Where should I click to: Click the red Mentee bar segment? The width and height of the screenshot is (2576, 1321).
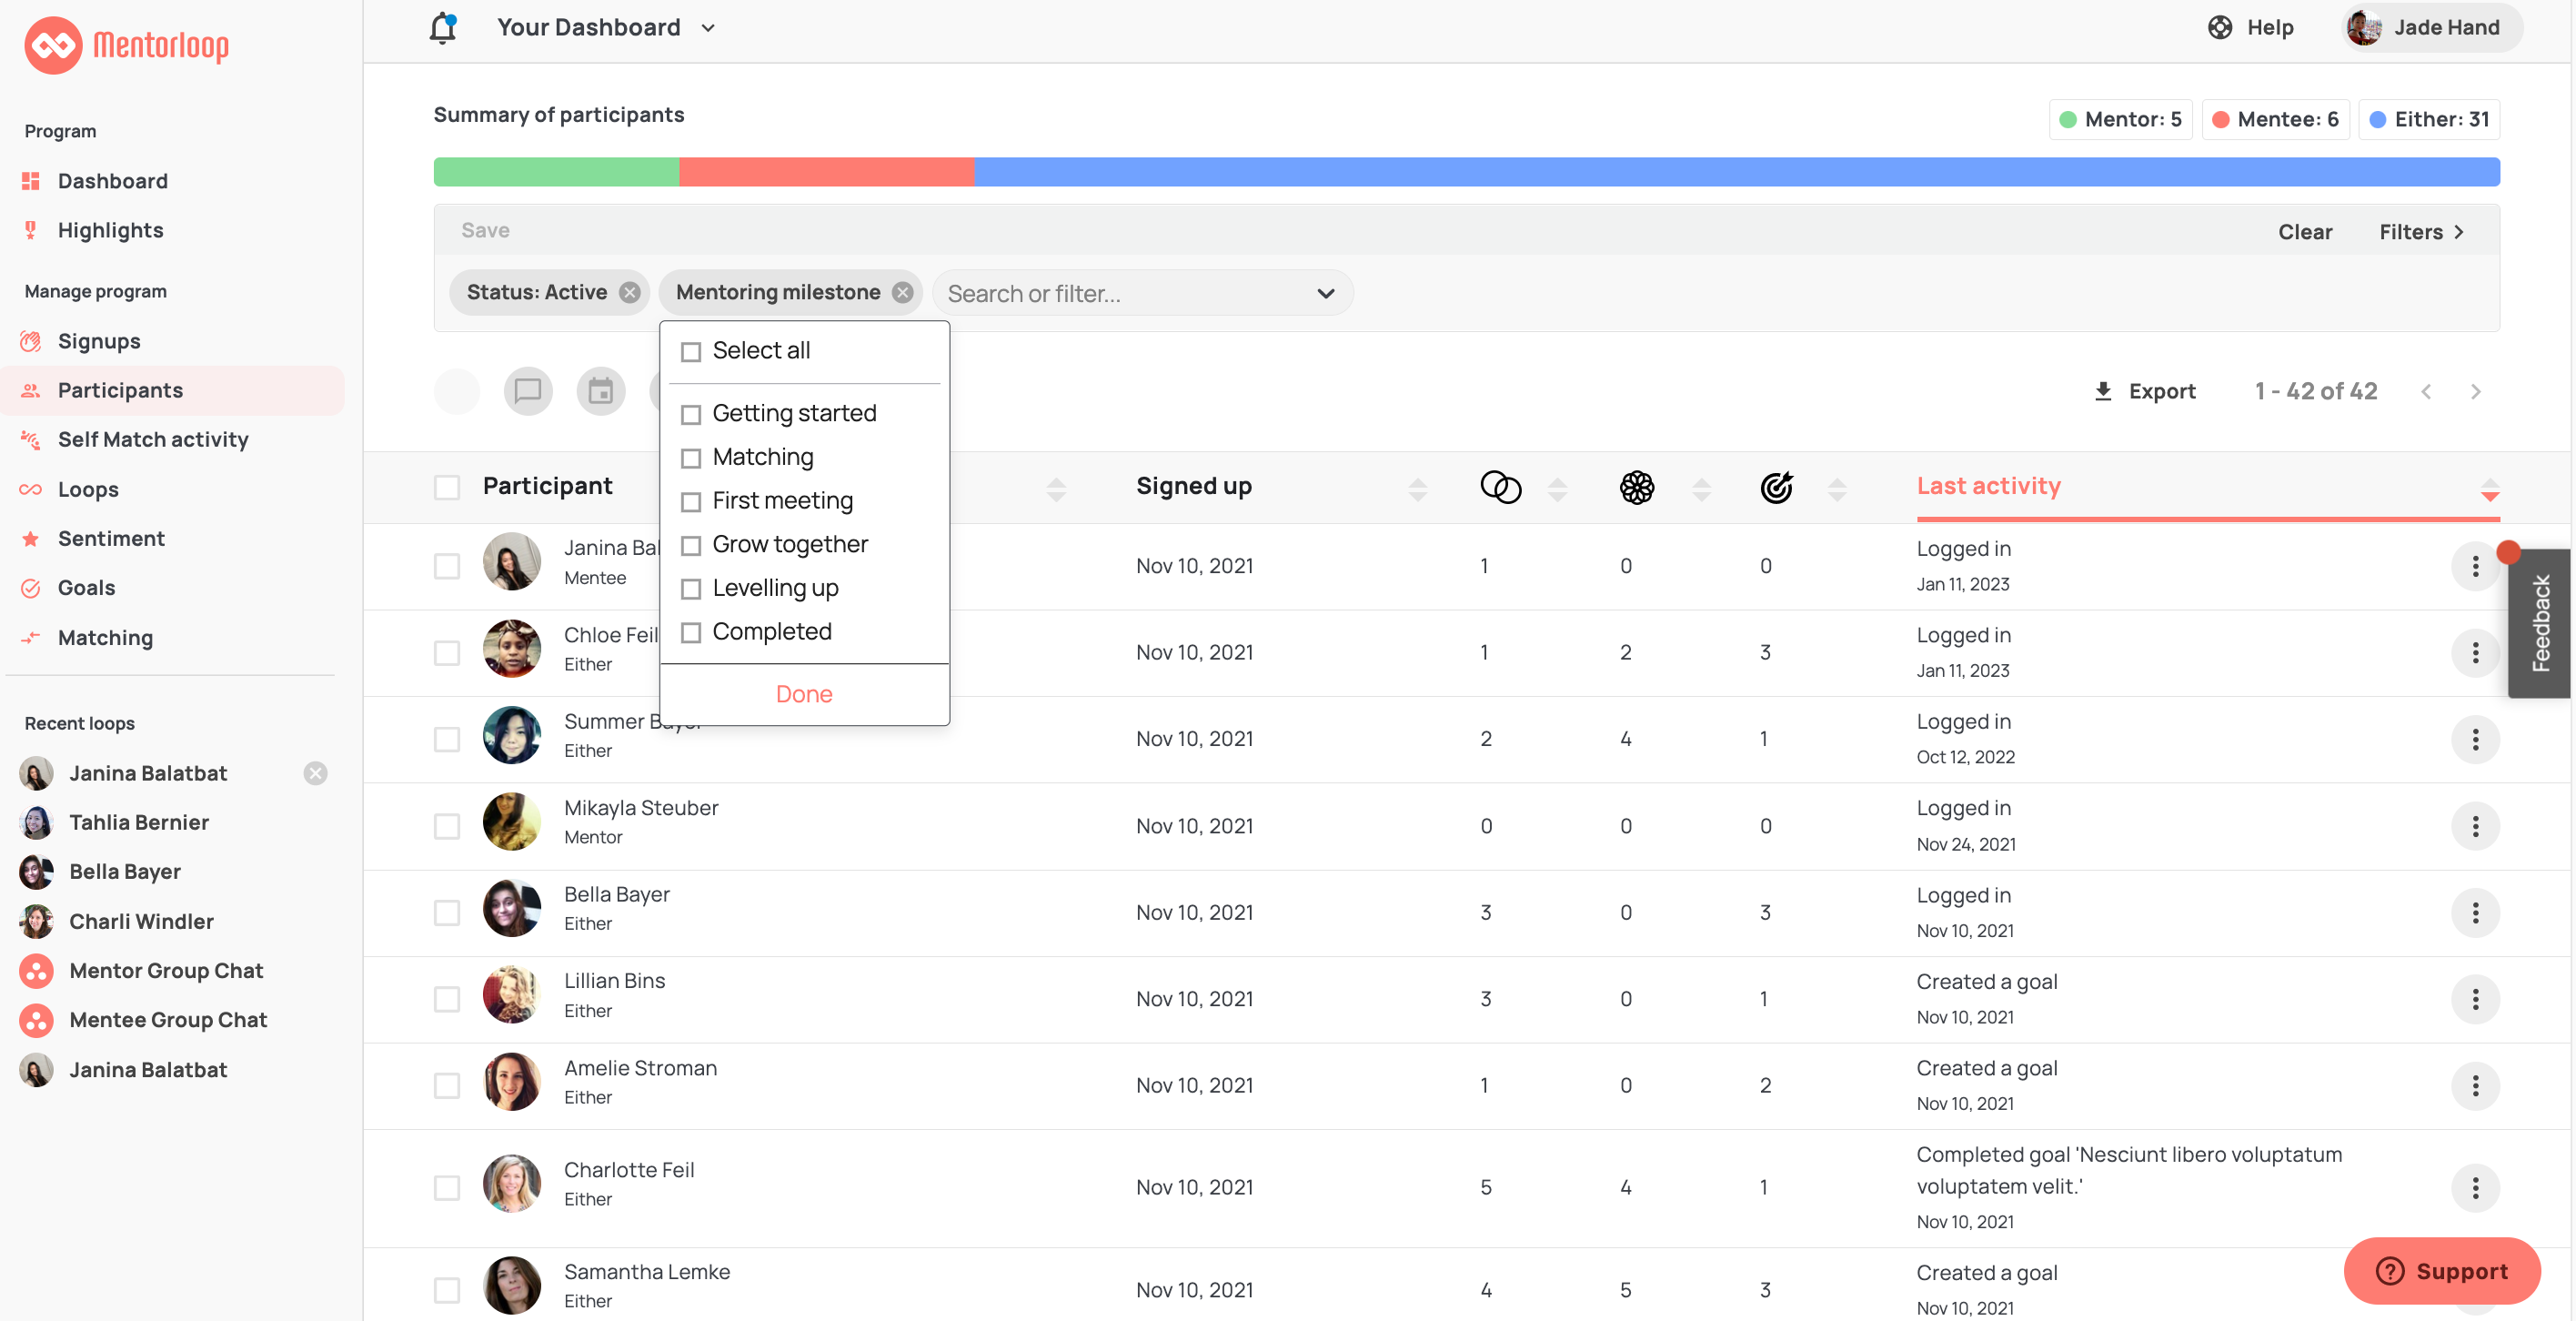coord(826,171)
